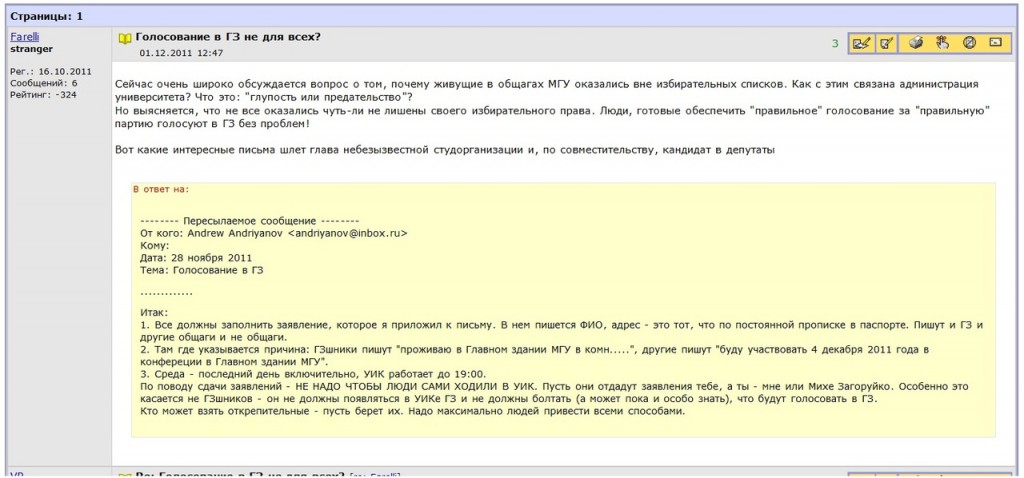Click the 'stranger' user title

[32, 49]
